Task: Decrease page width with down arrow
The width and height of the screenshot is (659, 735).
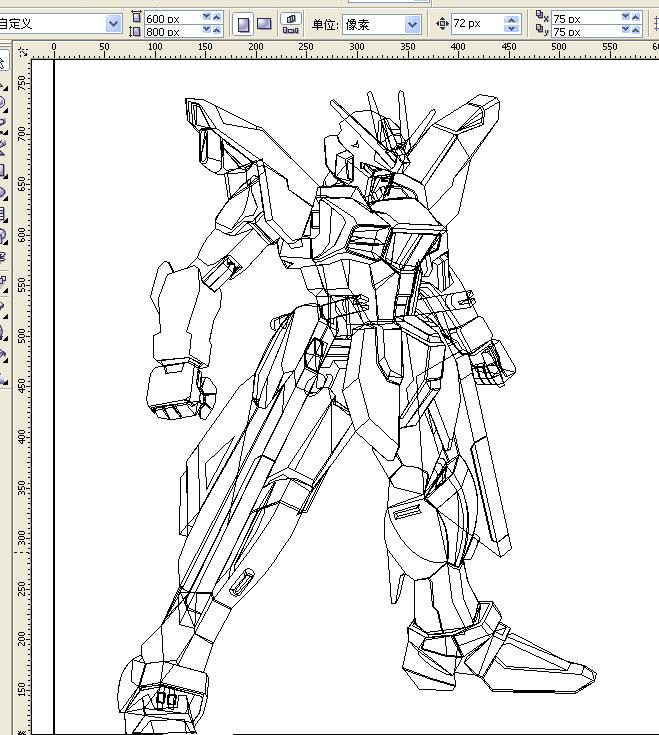Action: point(206,16)
